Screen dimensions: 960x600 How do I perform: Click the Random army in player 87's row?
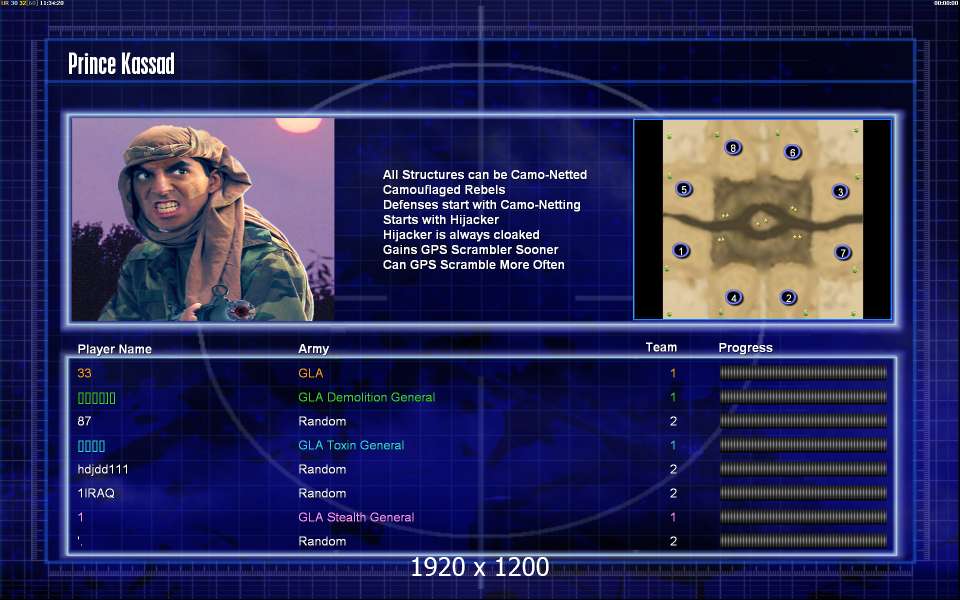click(x=322, y=421)
